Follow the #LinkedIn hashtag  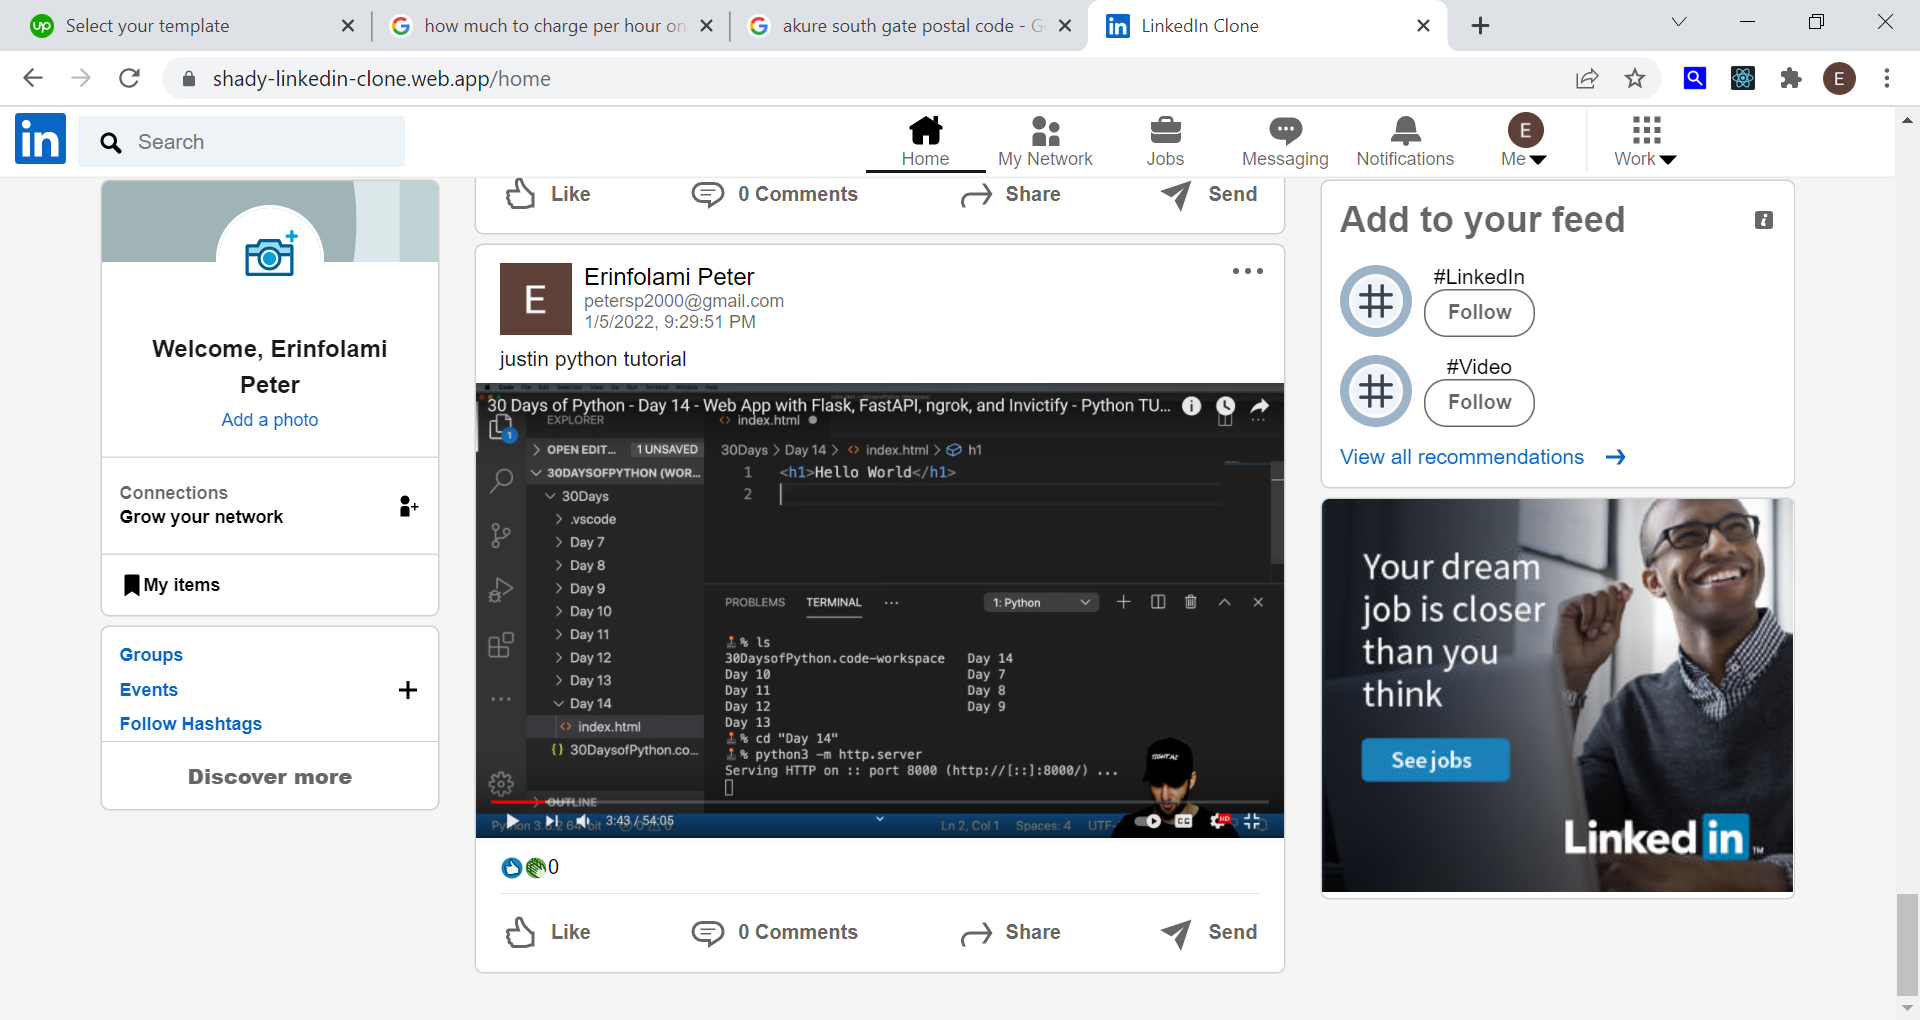(1479, 313)
